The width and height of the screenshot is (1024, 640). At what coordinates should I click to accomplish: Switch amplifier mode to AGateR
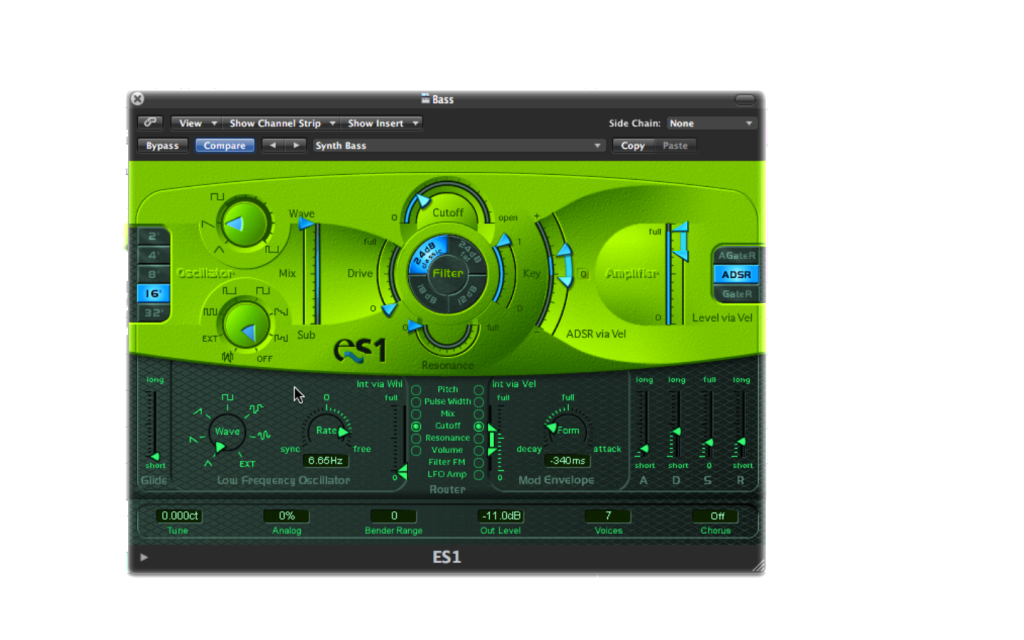point(736,255)
